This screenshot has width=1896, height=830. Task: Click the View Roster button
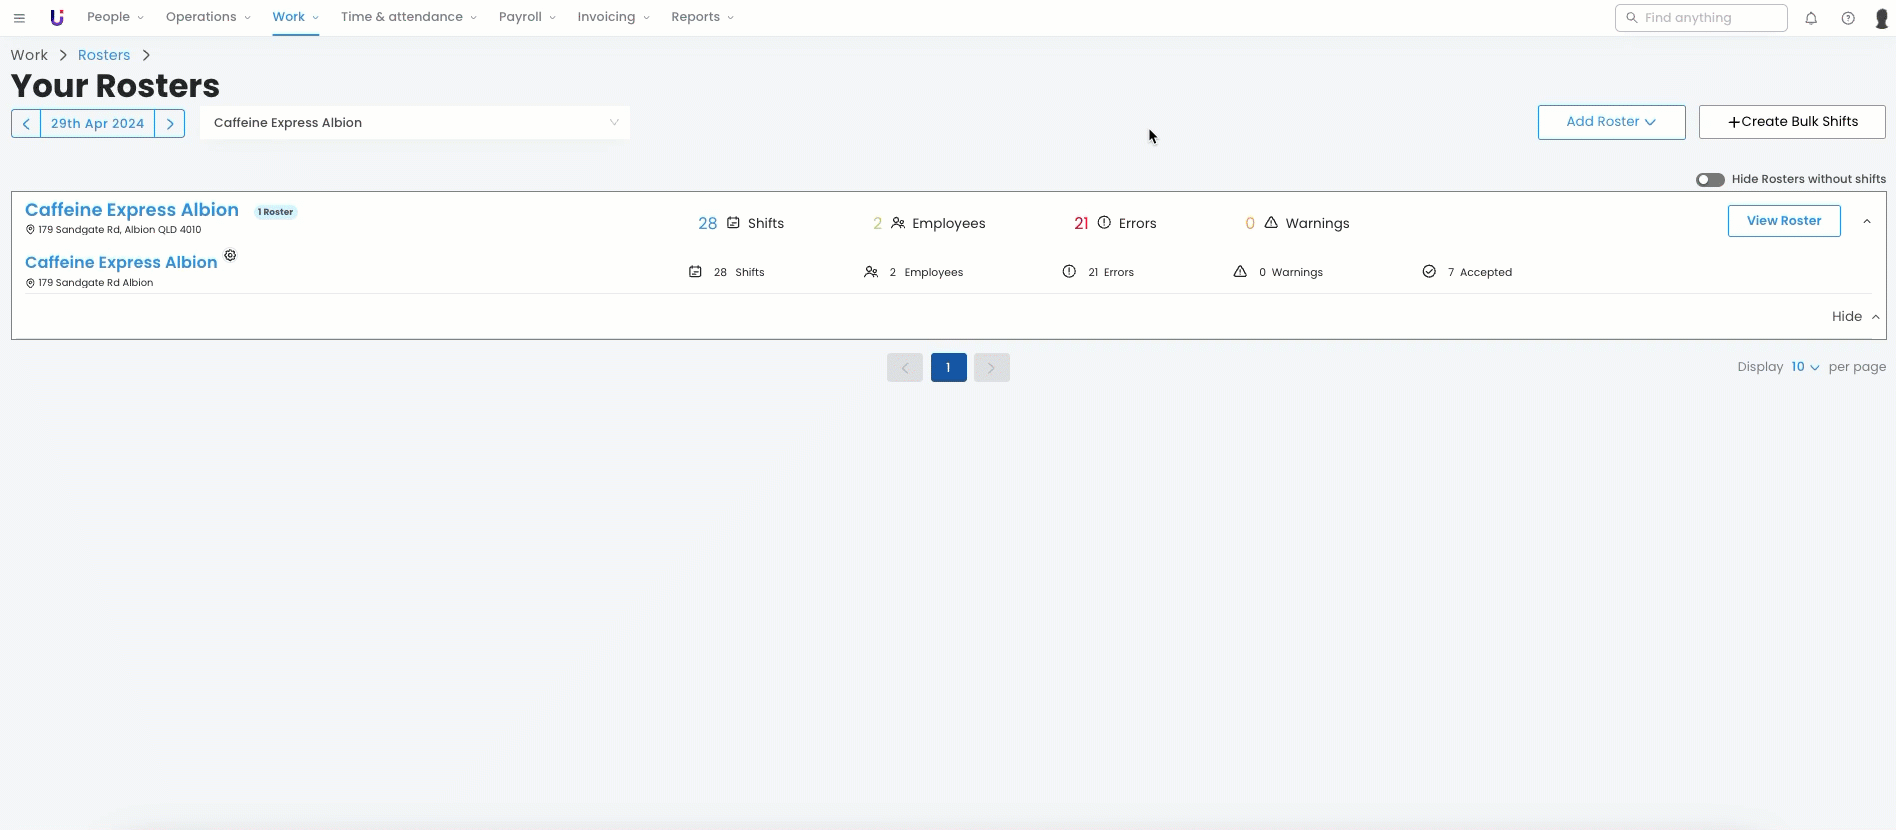(1783, 221)
